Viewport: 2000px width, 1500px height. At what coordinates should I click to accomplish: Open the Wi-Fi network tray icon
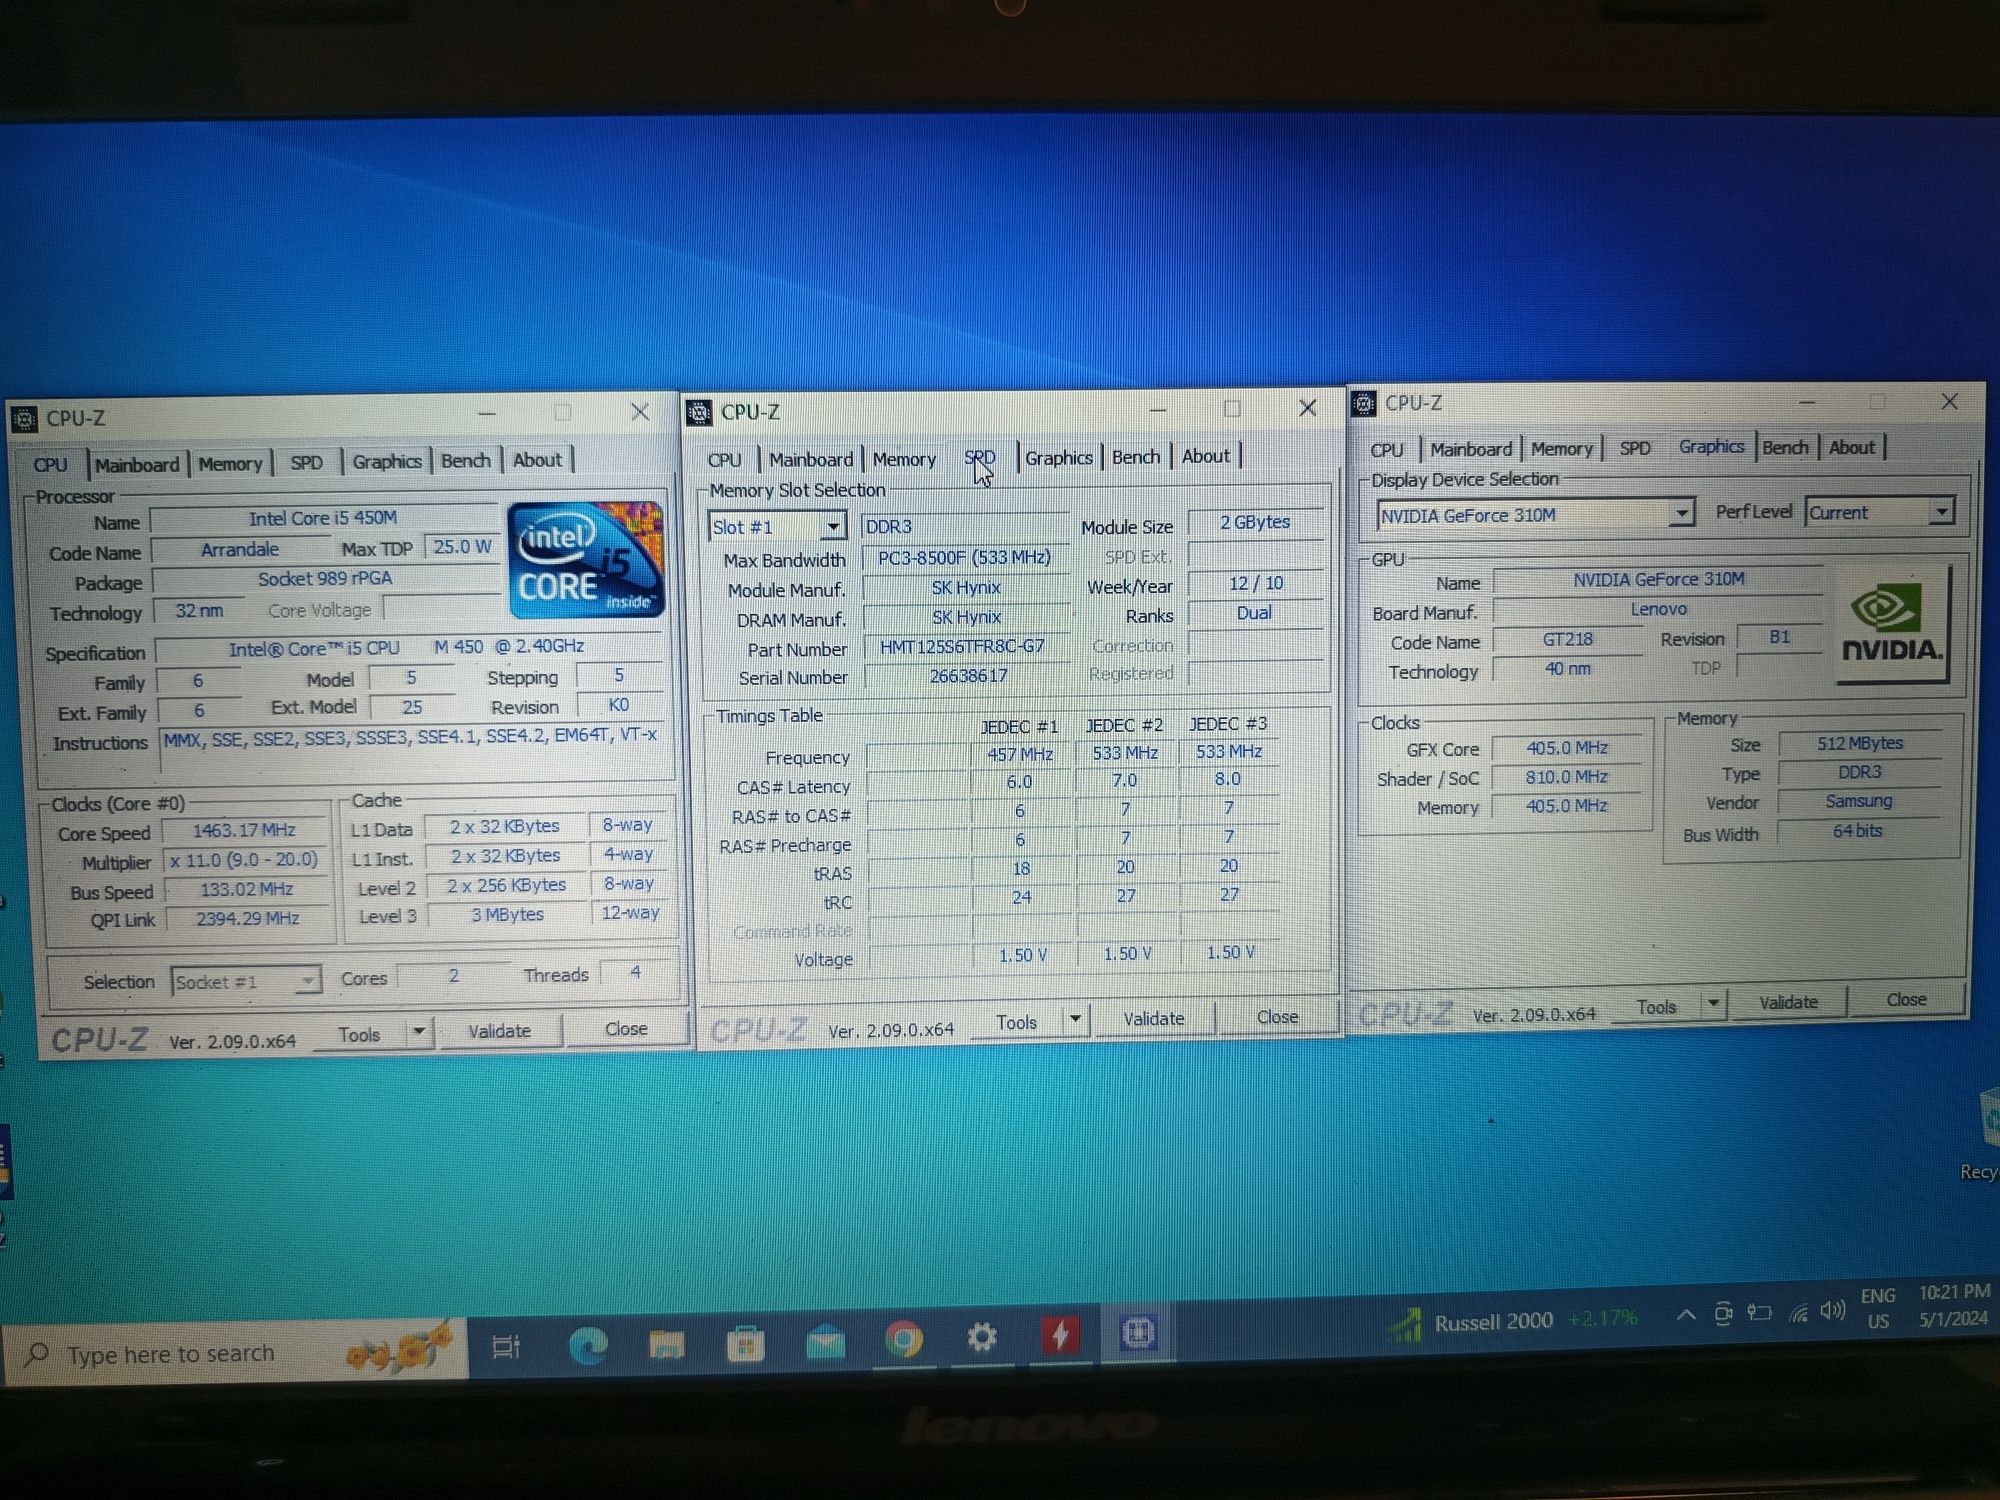[x=1798, y=1312]
